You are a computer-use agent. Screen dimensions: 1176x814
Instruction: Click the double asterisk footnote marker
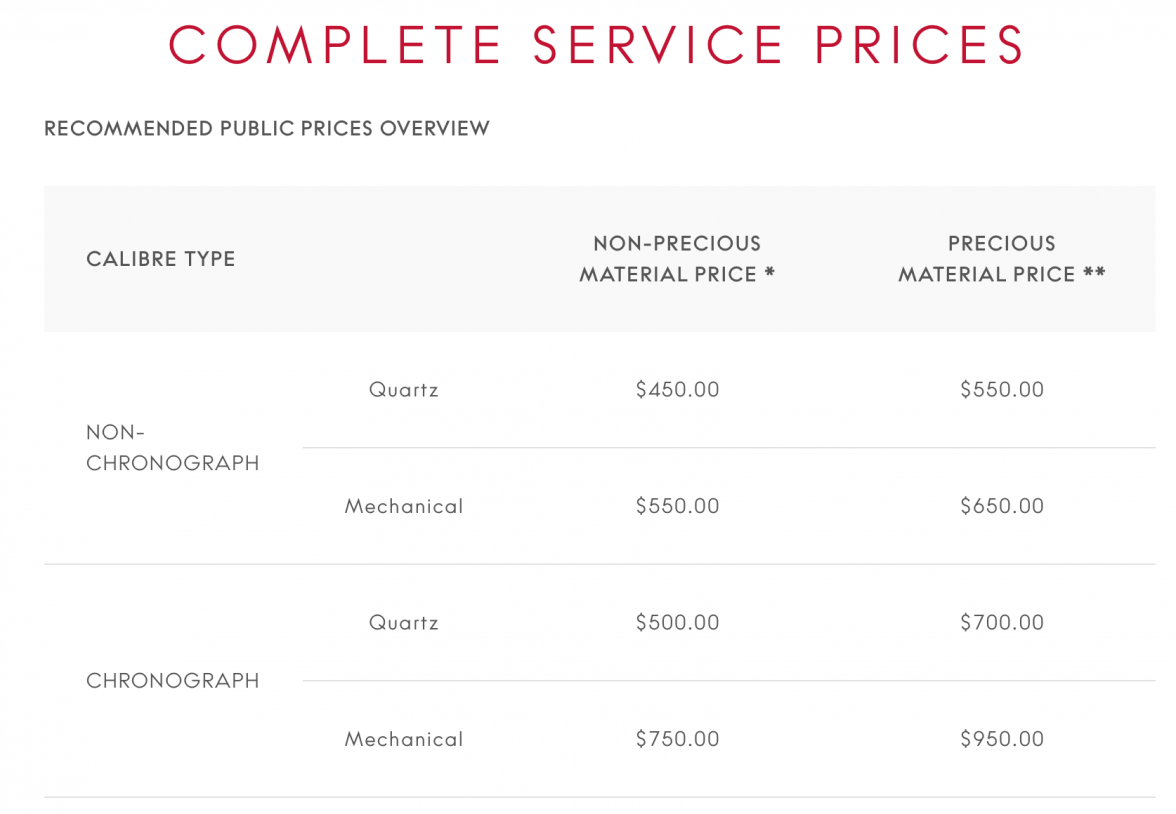pos(1095,273)
